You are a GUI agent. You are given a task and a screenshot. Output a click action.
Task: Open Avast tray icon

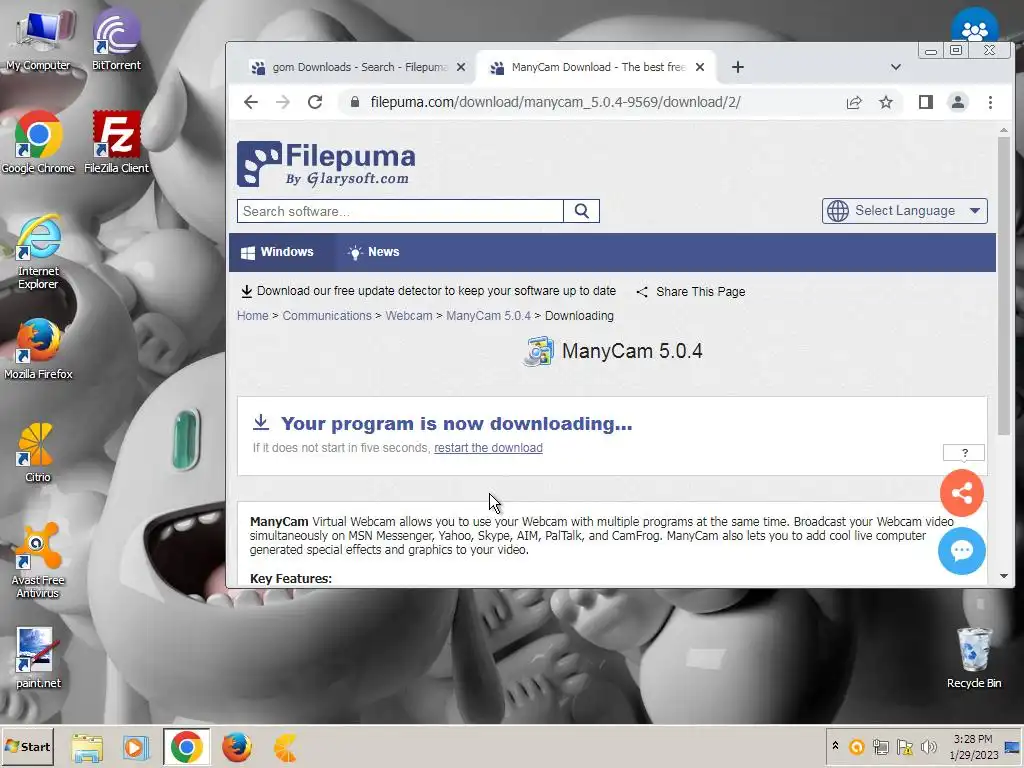point(856,746)
